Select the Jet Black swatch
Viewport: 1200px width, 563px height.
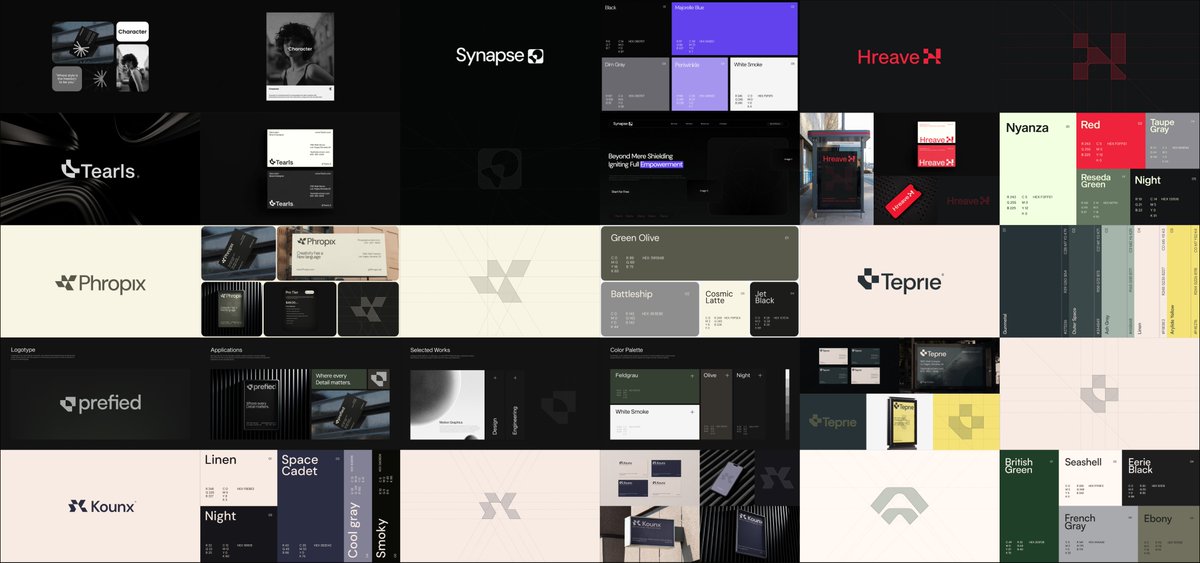tap(775, 308)
